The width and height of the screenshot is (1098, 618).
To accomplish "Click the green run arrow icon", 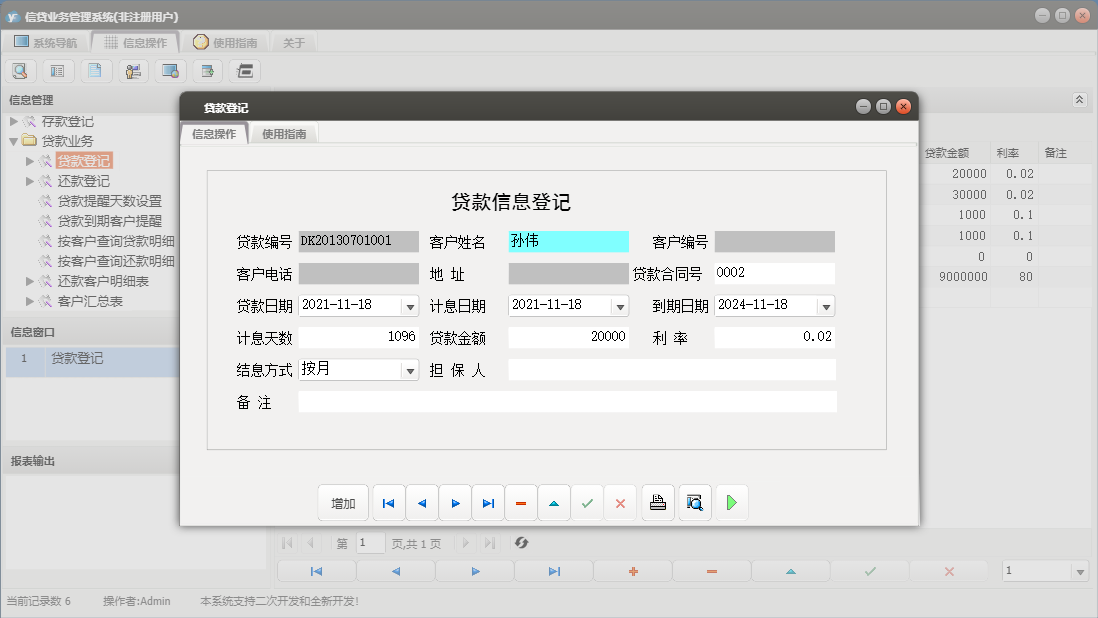I will click(731, 503).
